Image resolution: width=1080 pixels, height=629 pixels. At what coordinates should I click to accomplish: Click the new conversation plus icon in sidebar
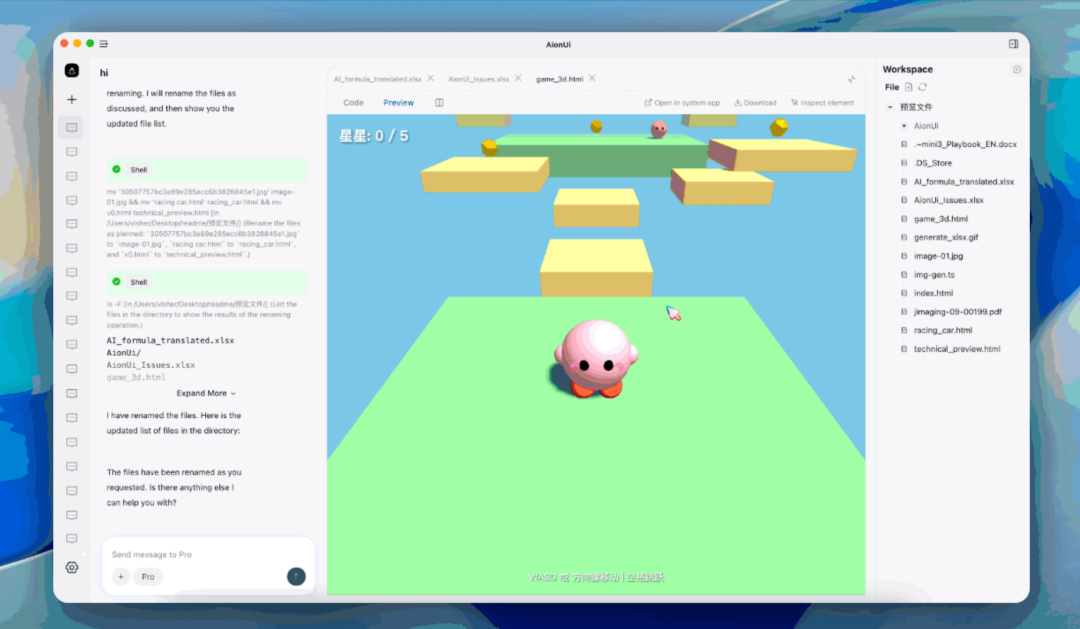pyautogui.click(x=72, y=100)
